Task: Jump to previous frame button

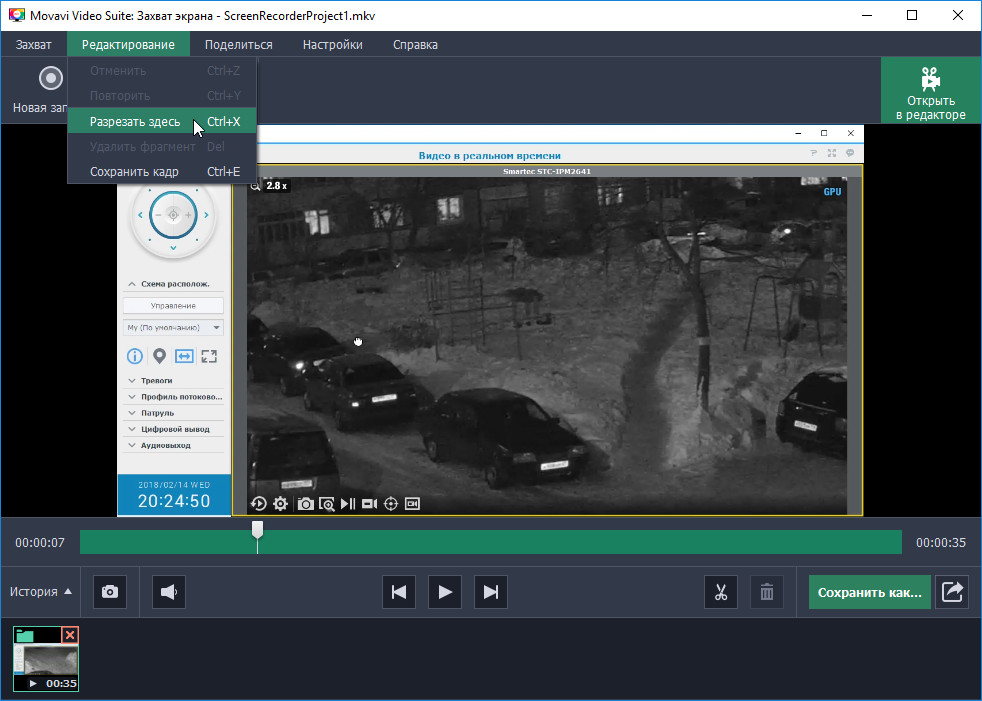Action: coord(399,592)
